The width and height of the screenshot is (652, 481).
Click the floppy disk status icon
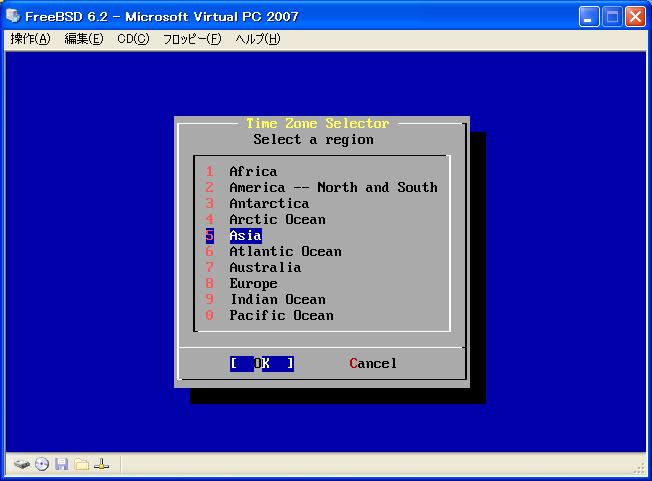(x=62, y=464)
